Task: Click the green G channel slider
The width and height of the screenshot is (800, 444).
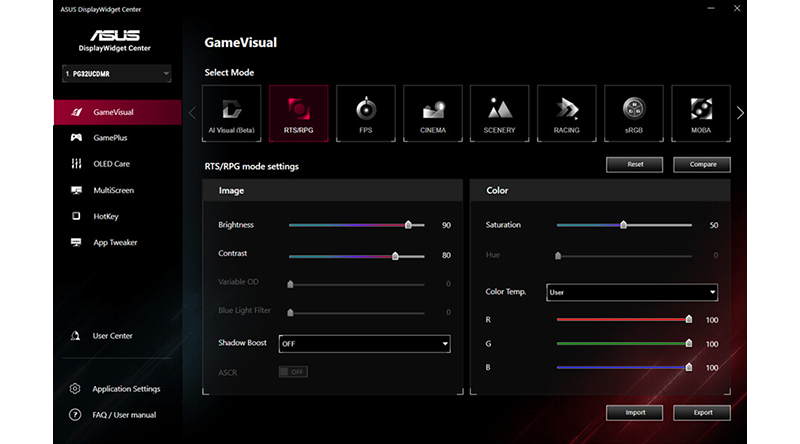Action: coord(624,343)
